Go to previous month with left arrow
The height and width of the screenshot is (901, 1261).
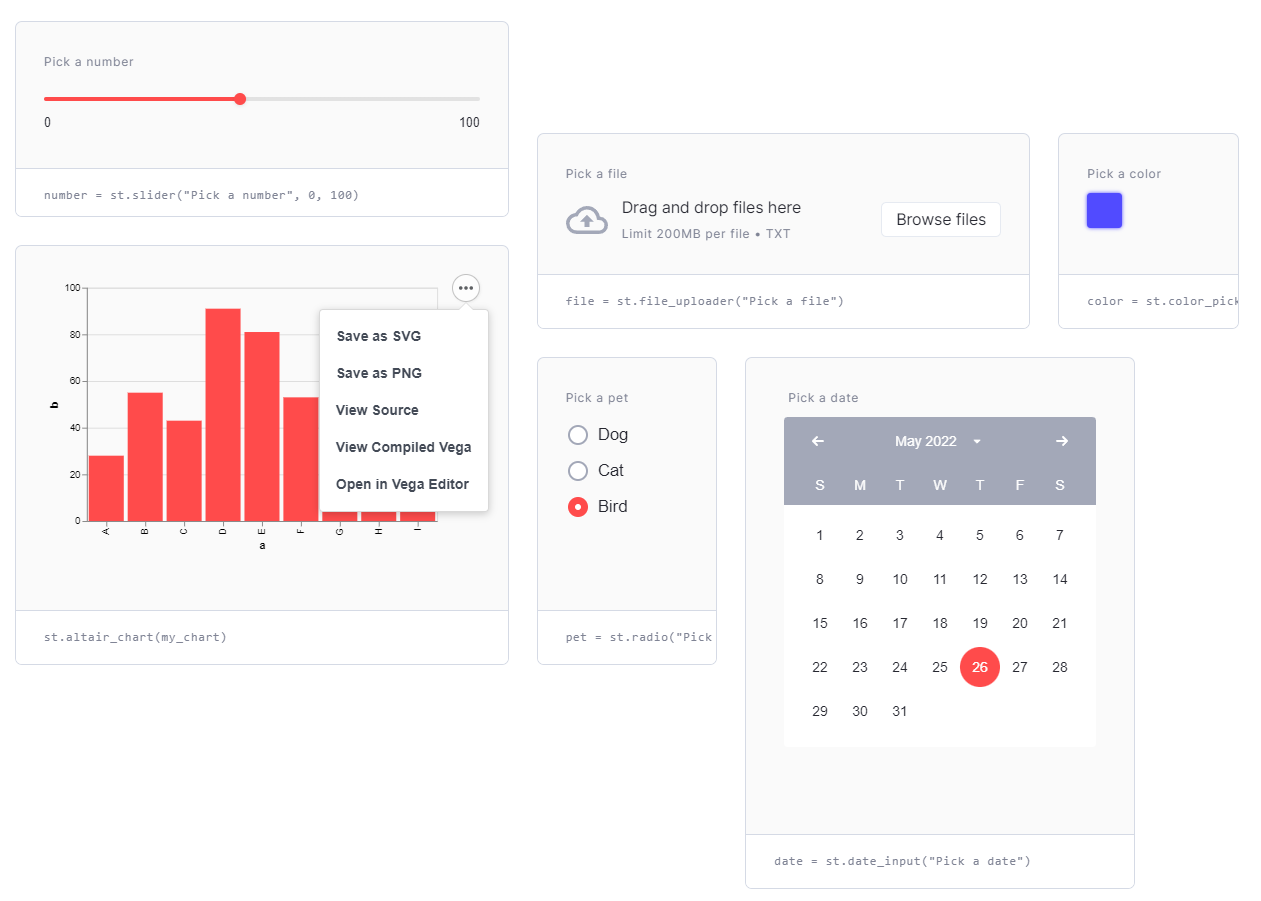coord(818,441)
